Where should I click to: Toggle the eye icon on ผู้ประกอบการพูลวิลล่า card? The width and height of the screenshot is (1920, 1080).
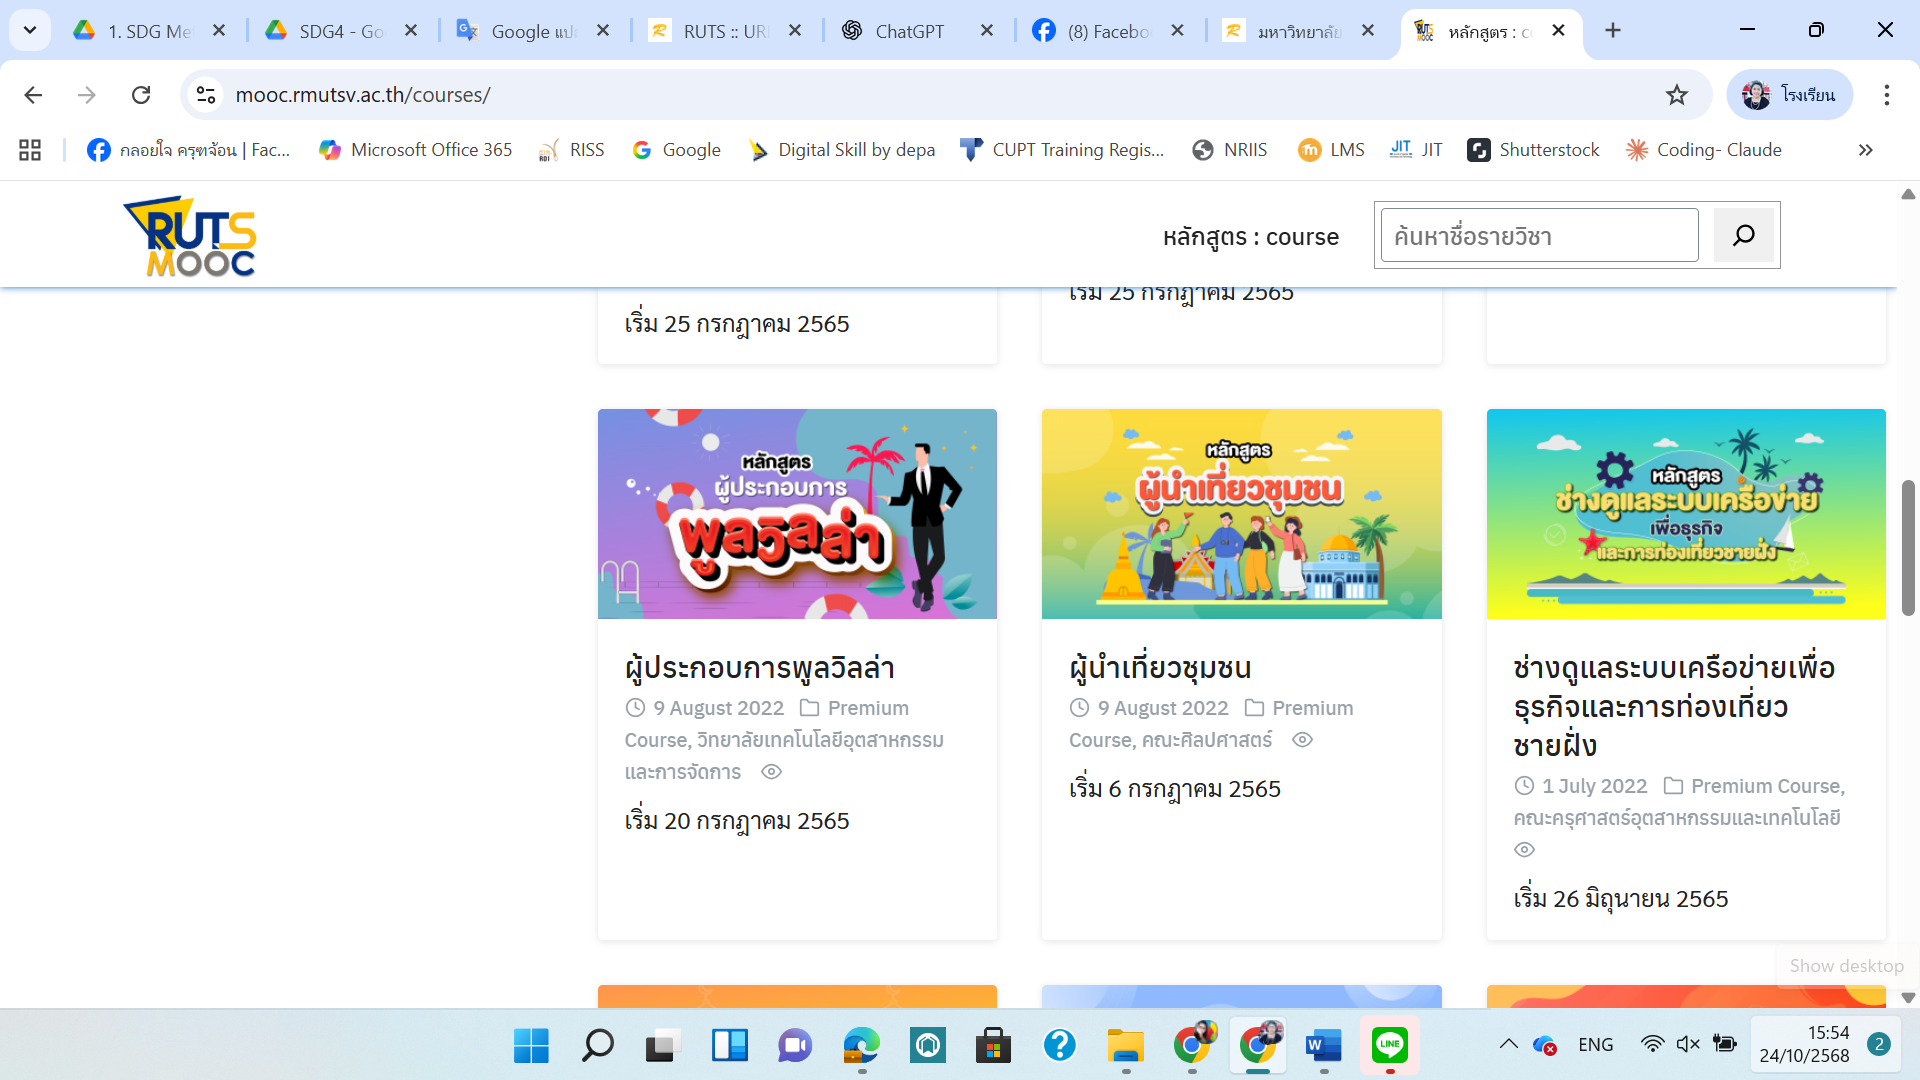click(771, 772)
